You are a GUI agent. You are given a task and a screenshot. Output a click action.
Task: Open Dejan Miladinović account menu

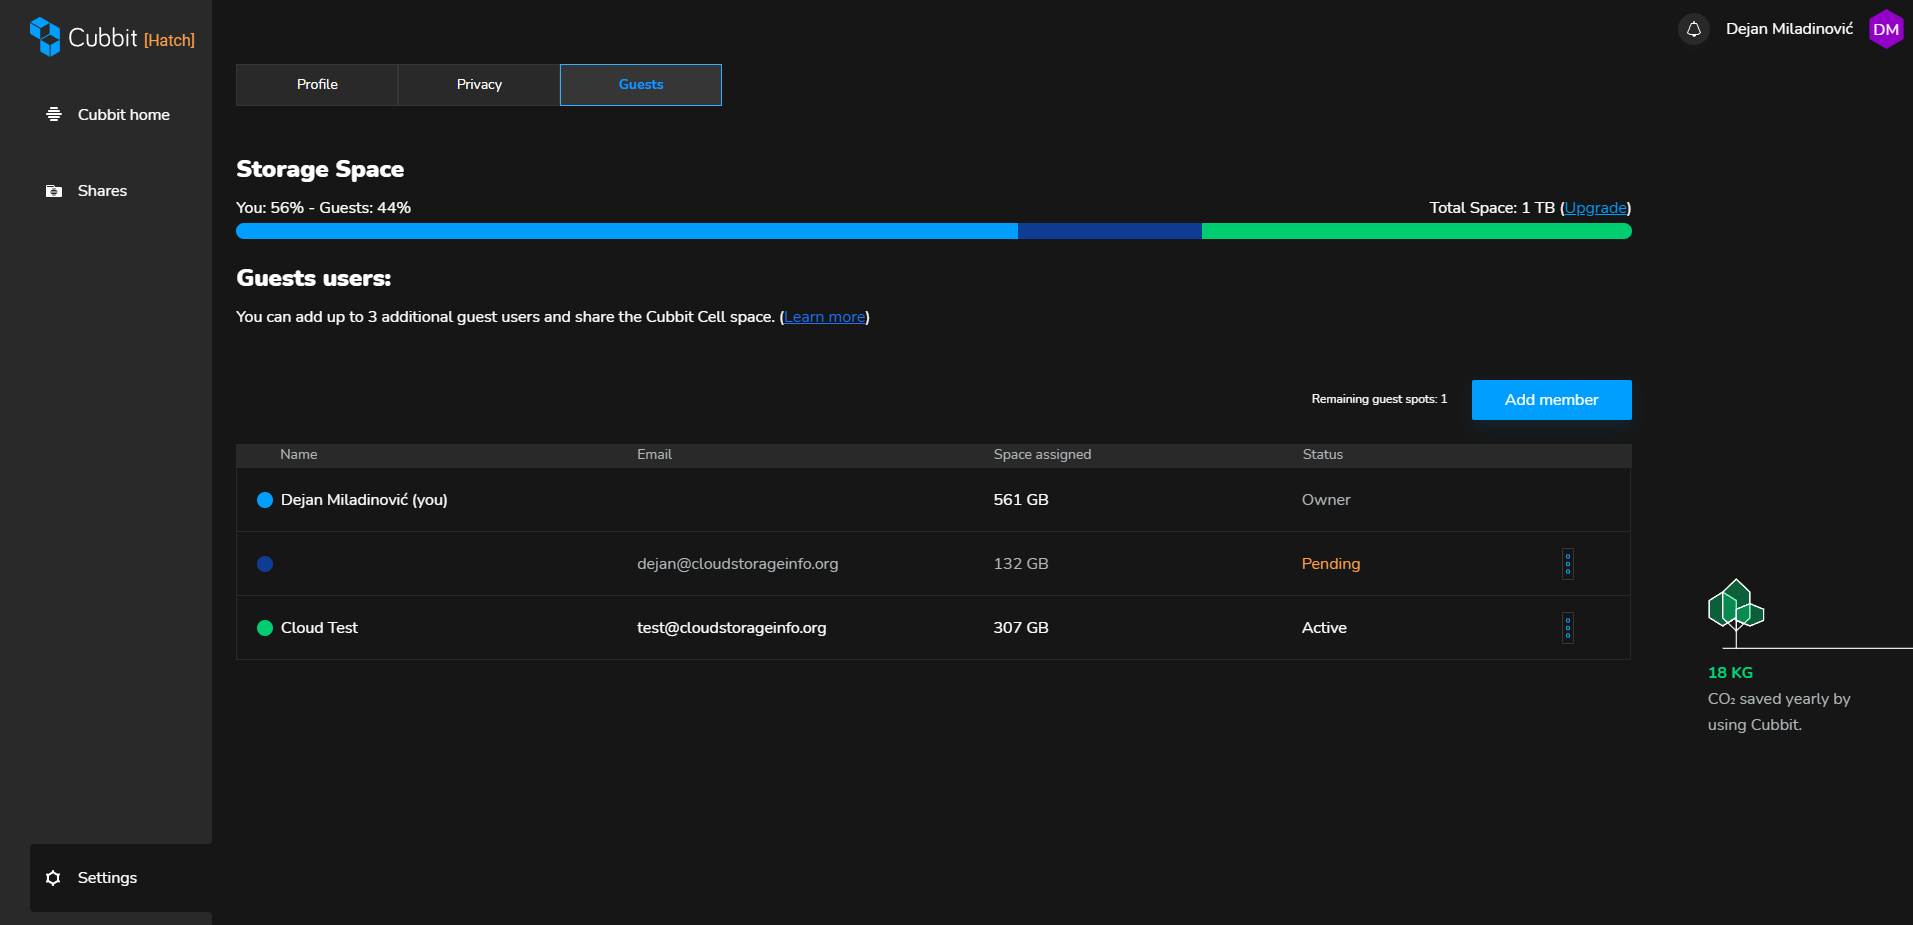click(x=1788, y=29)
